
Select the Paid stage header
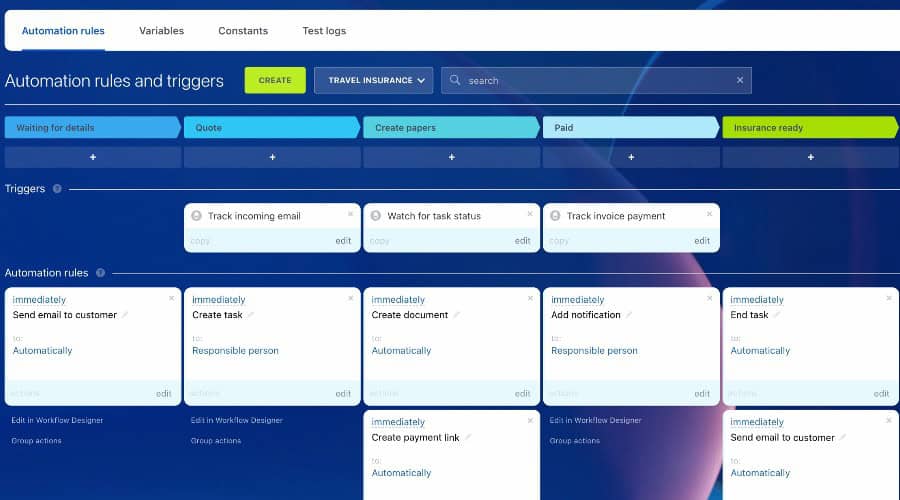pyautogui.click(x=631, y=127)
